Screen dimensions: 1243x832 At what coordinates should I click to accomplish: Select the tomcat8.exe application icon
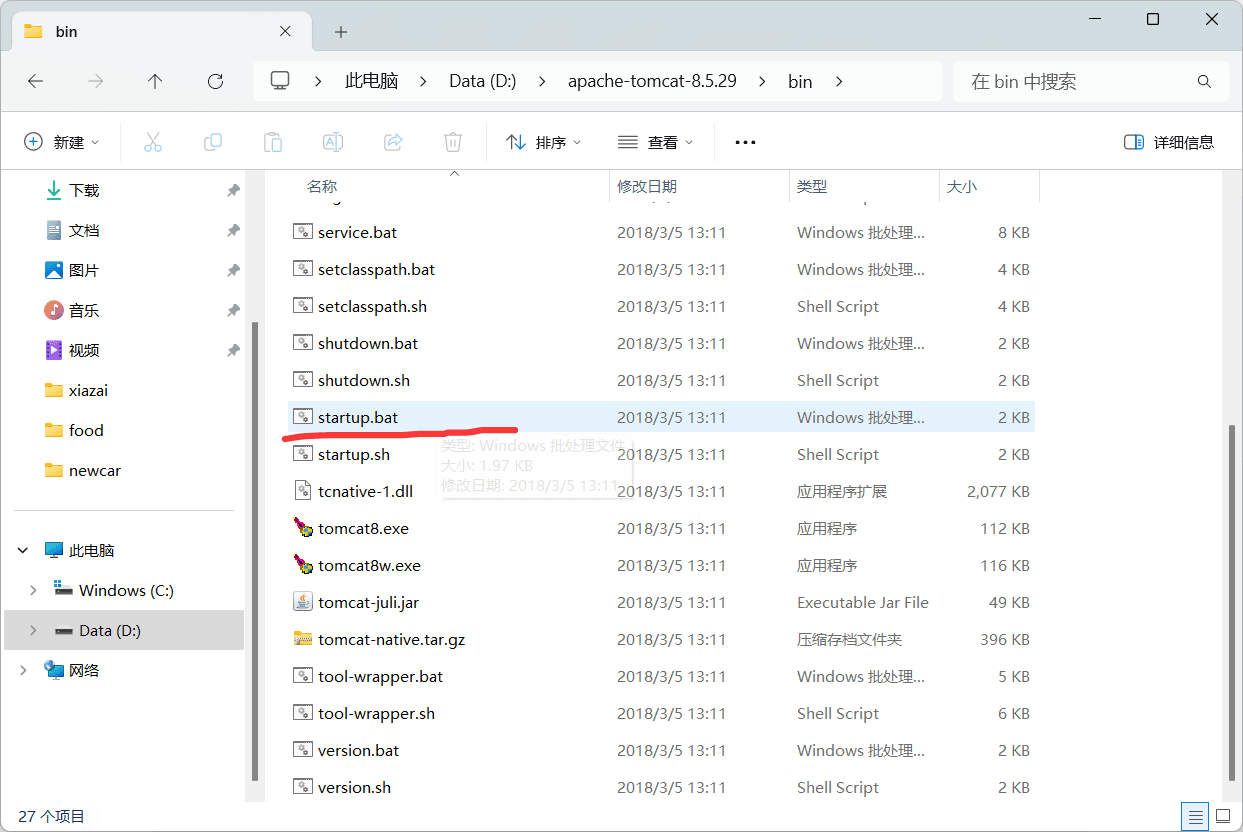[x=303, y=528]
